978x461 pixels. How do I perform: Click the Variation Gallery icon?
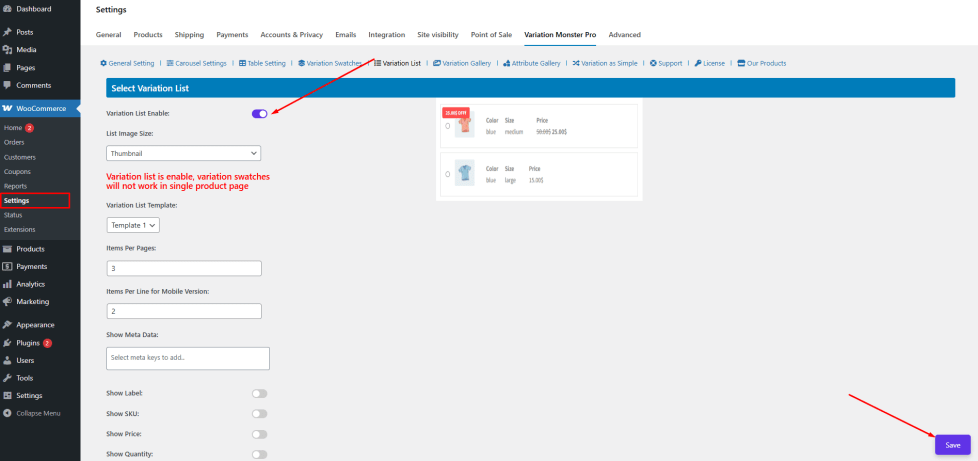(x=437, y=64)
